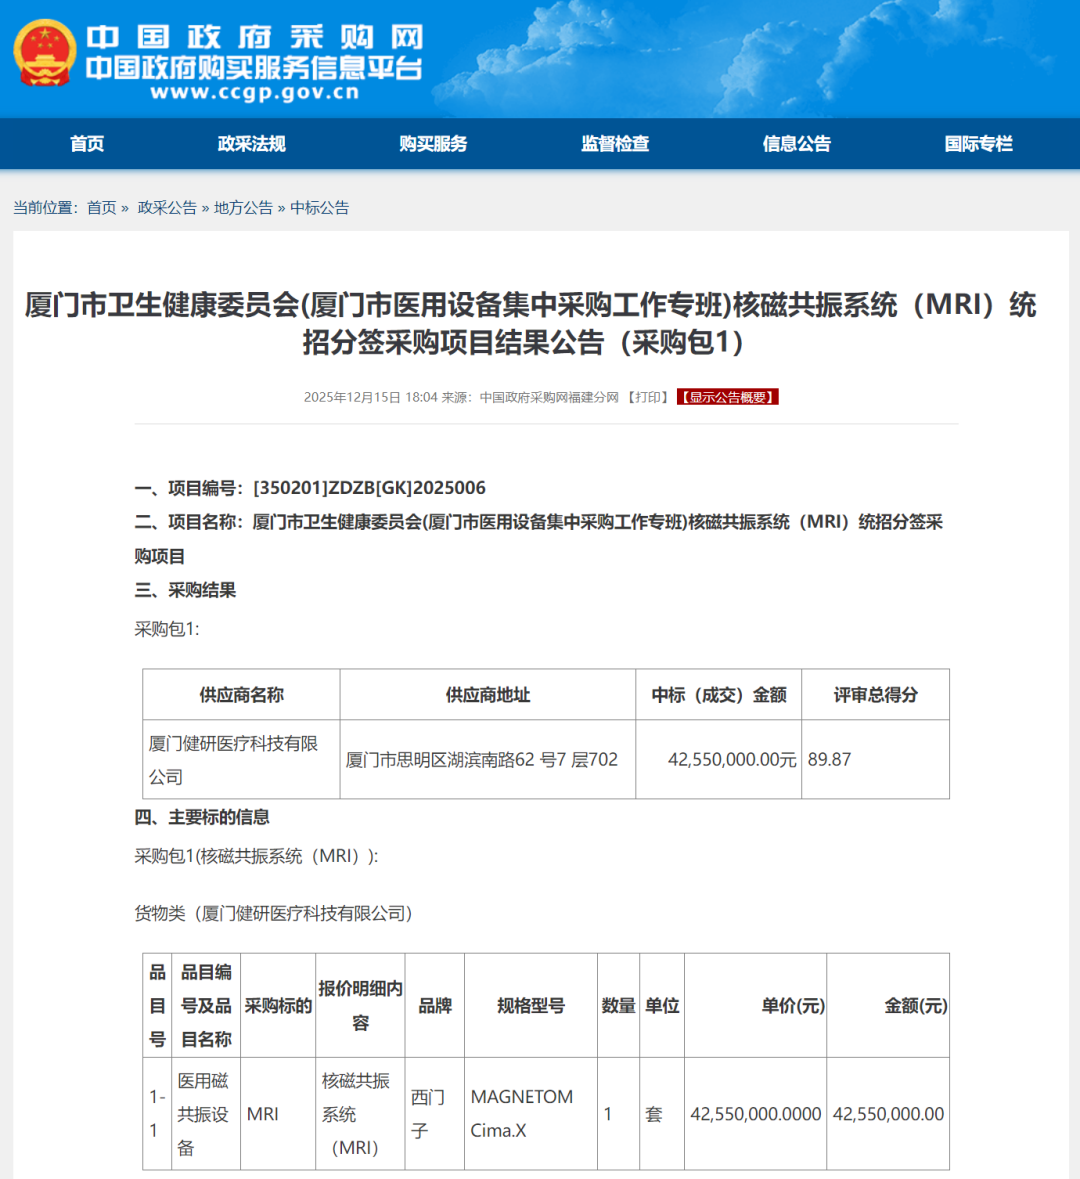Click the 四、主要标的信息 section heading

(202, 817)
